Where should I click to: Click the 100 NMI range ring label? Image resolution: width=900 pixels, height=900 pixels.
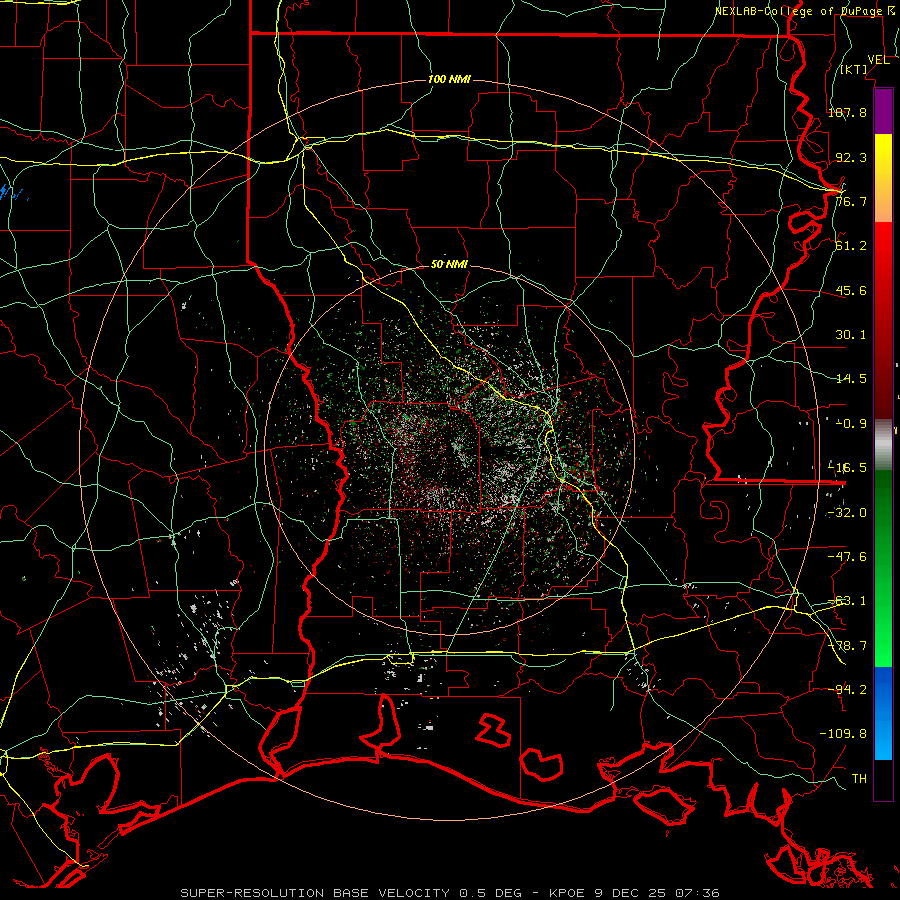(x=449, y=79)
